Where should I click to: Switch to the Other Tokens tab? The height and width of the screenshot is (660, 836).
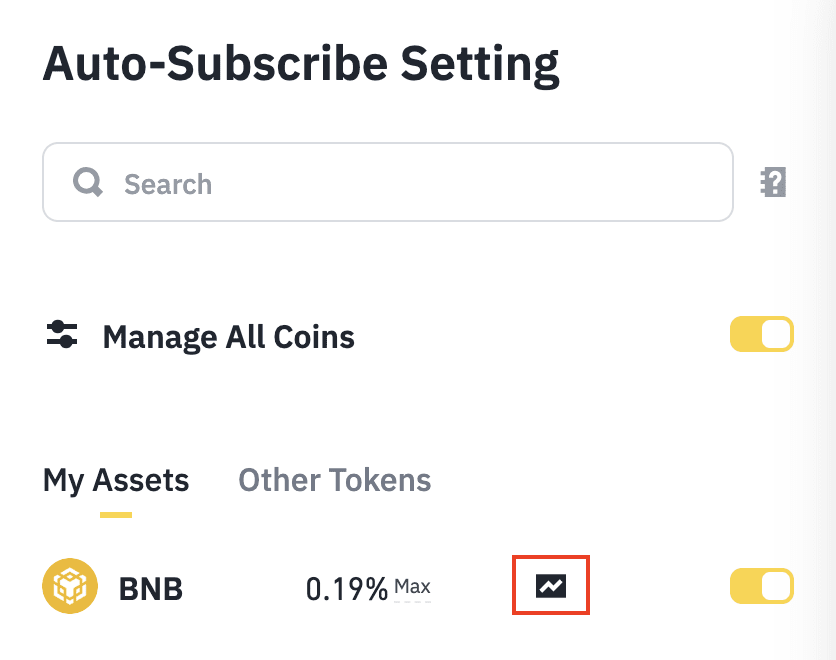[334, 480]
